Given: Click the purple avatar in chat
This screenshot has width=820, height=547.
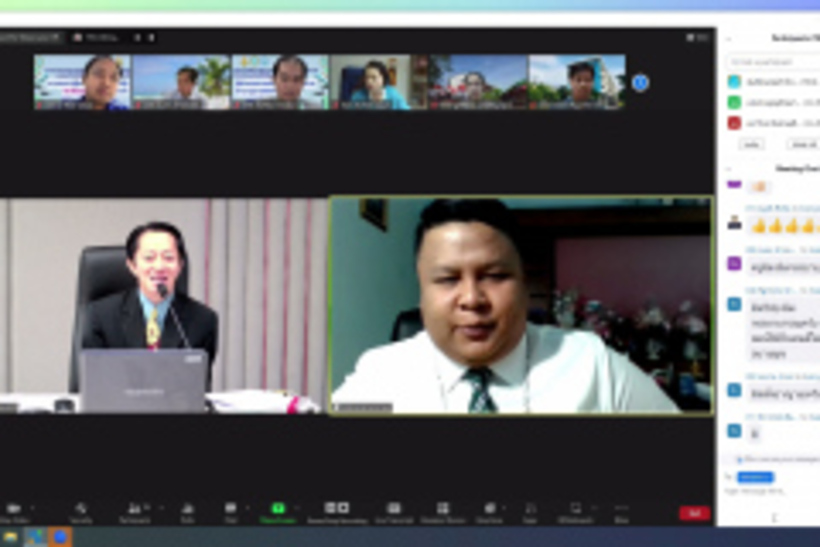Looking at the screenshot, I should click(x=734, y=263).
